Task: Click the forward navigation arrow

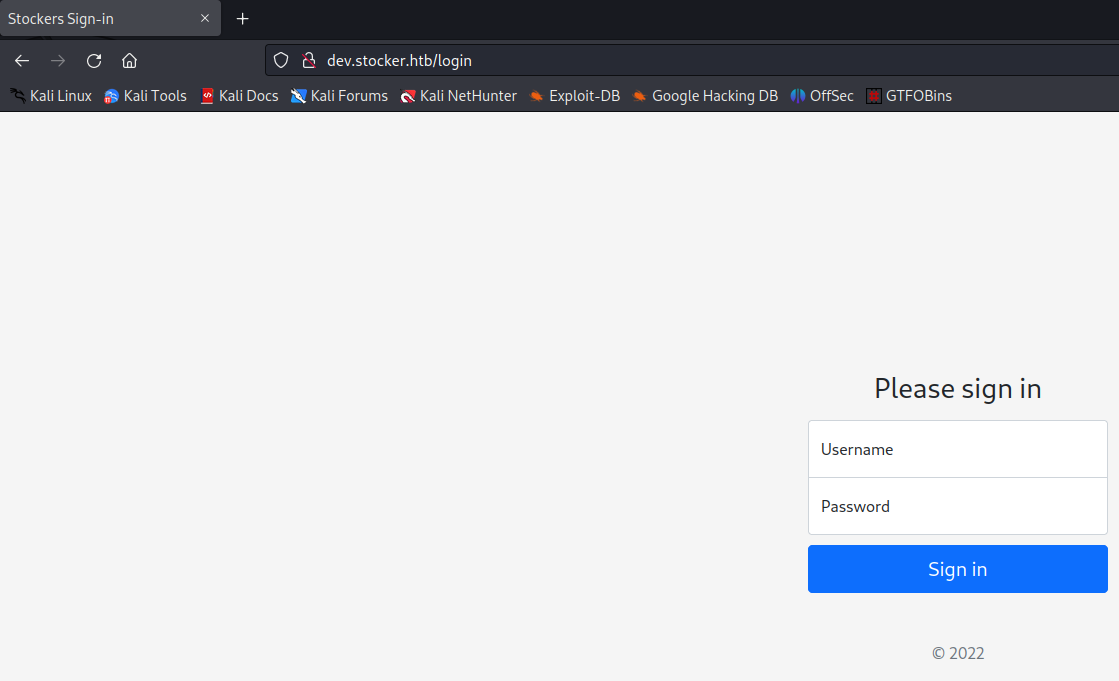Action: click(58, 61)
